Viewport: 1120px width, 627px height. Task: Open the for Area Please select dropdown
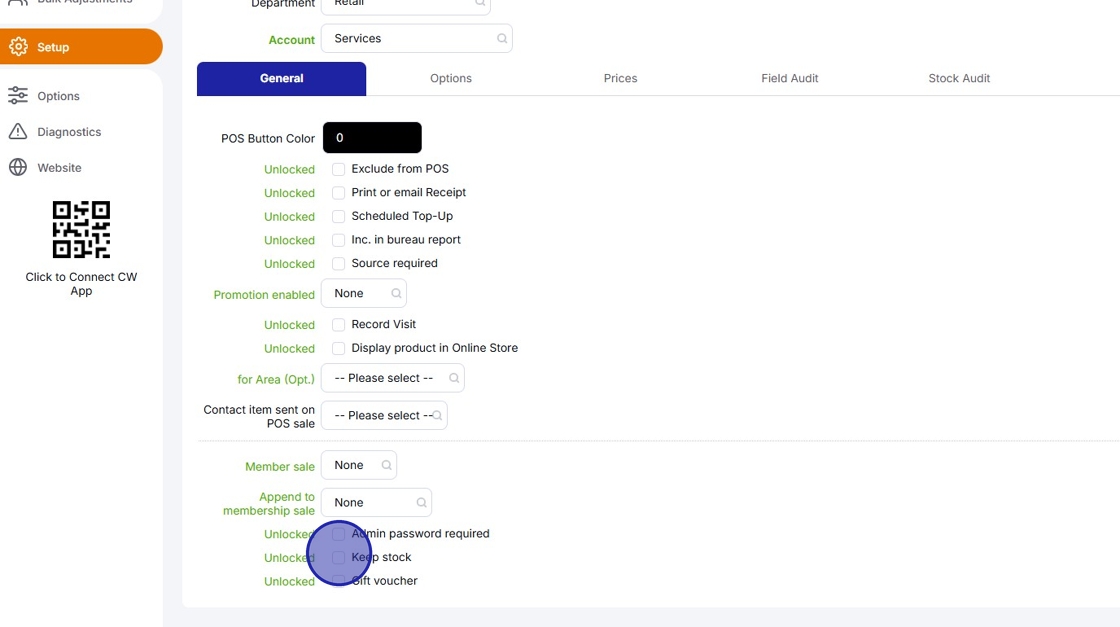393,378
